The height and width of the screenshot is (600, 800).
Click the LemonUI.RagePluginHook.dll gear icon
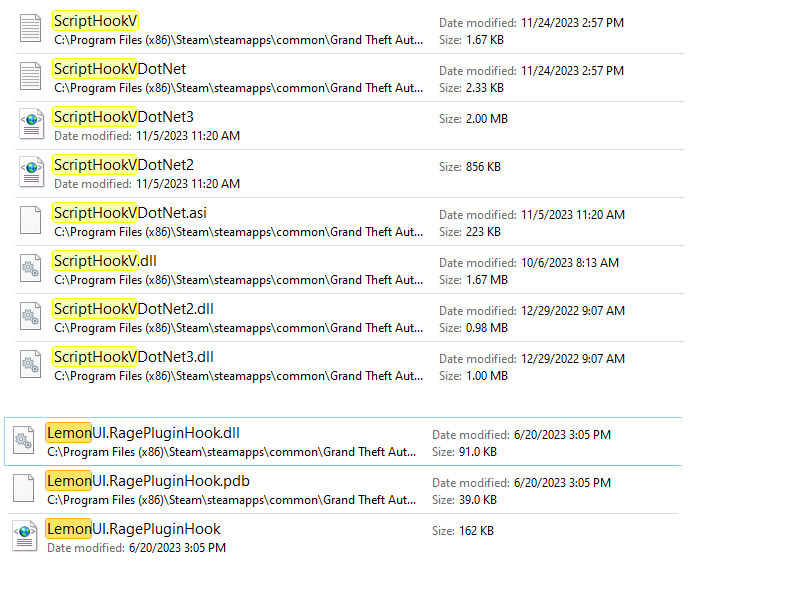(24, 440)
